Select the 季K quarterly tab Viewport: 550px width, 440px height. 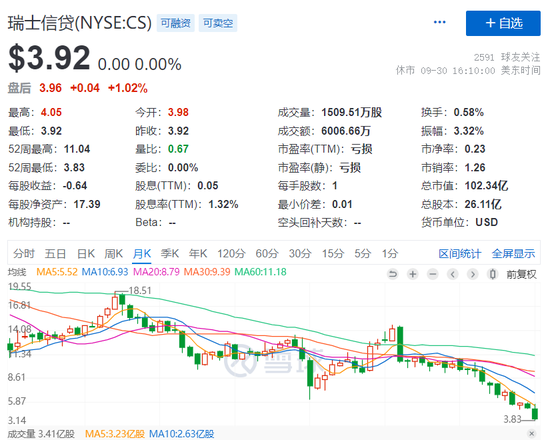170,253
